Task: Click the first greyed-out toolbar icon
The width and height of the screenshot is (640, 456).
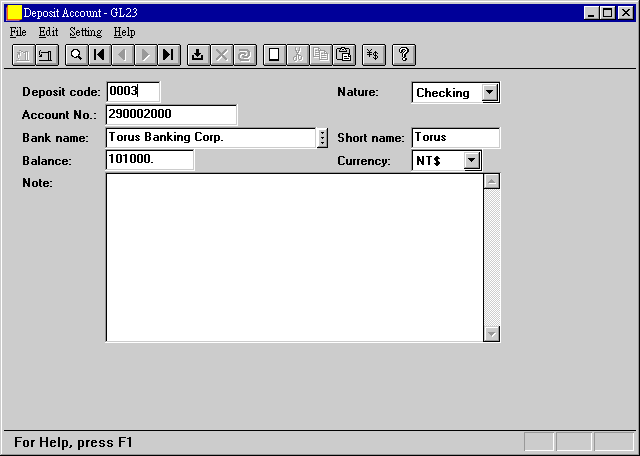Action: pyautogui.click(x=23, y=55)
